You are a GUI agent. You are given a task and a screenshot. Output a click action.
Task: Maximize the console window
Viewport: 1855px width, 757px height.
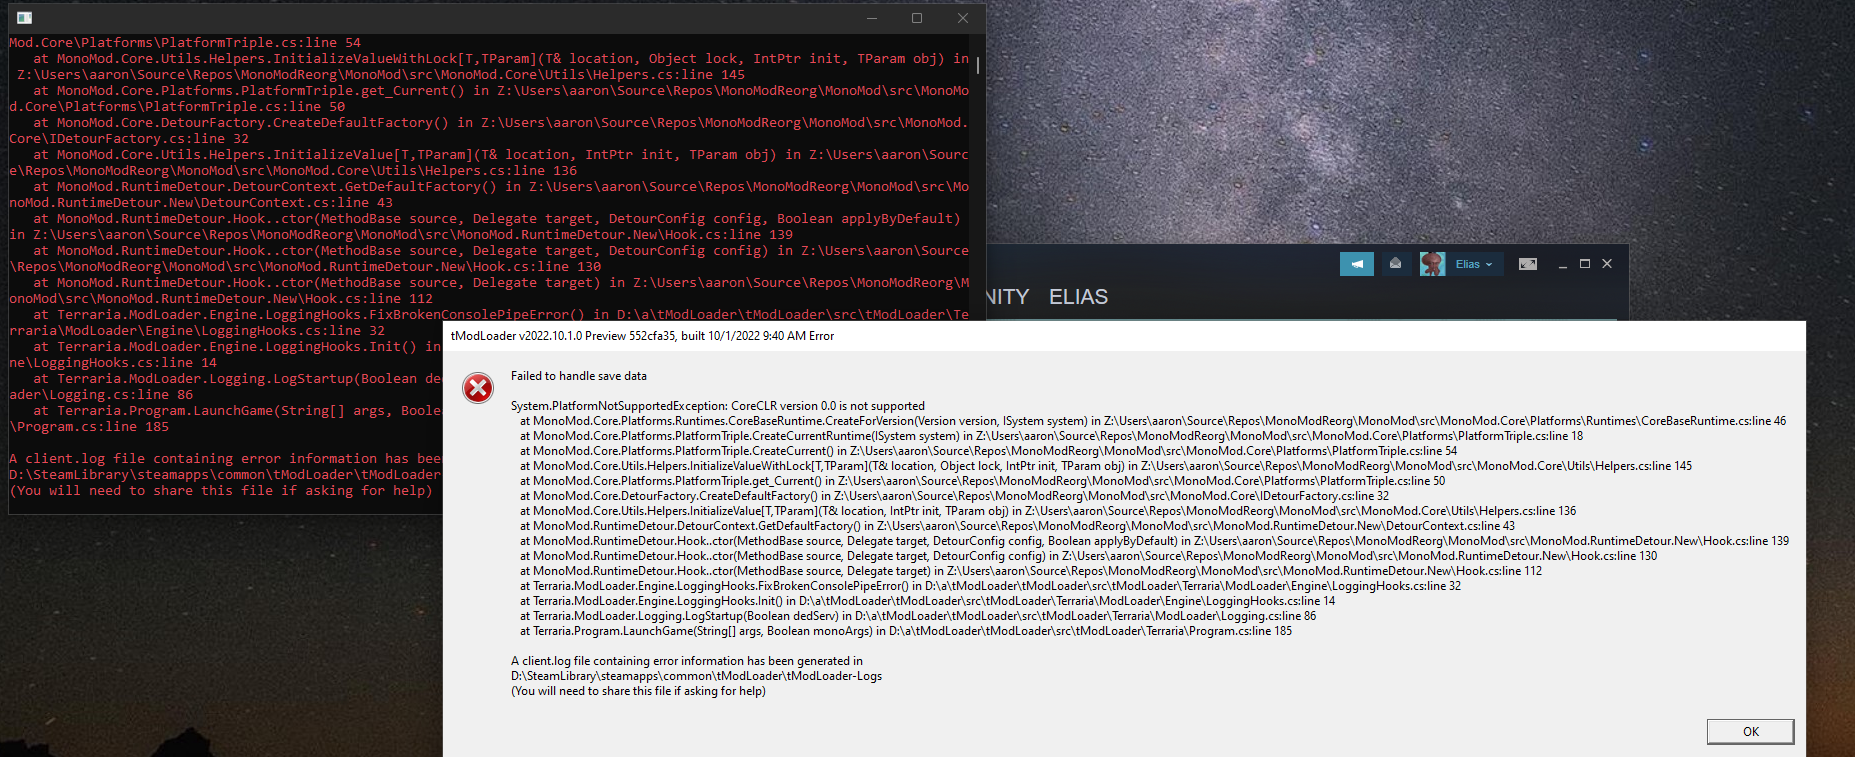tap(917, 18)
